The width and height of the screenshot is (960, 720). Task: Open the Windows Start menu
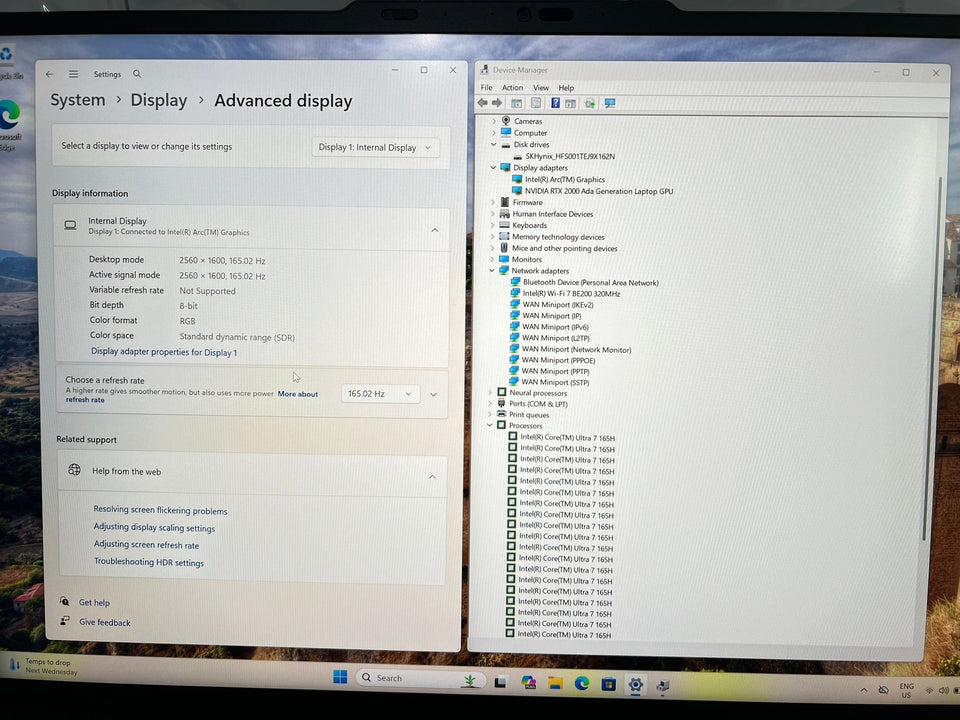(340, 677)
